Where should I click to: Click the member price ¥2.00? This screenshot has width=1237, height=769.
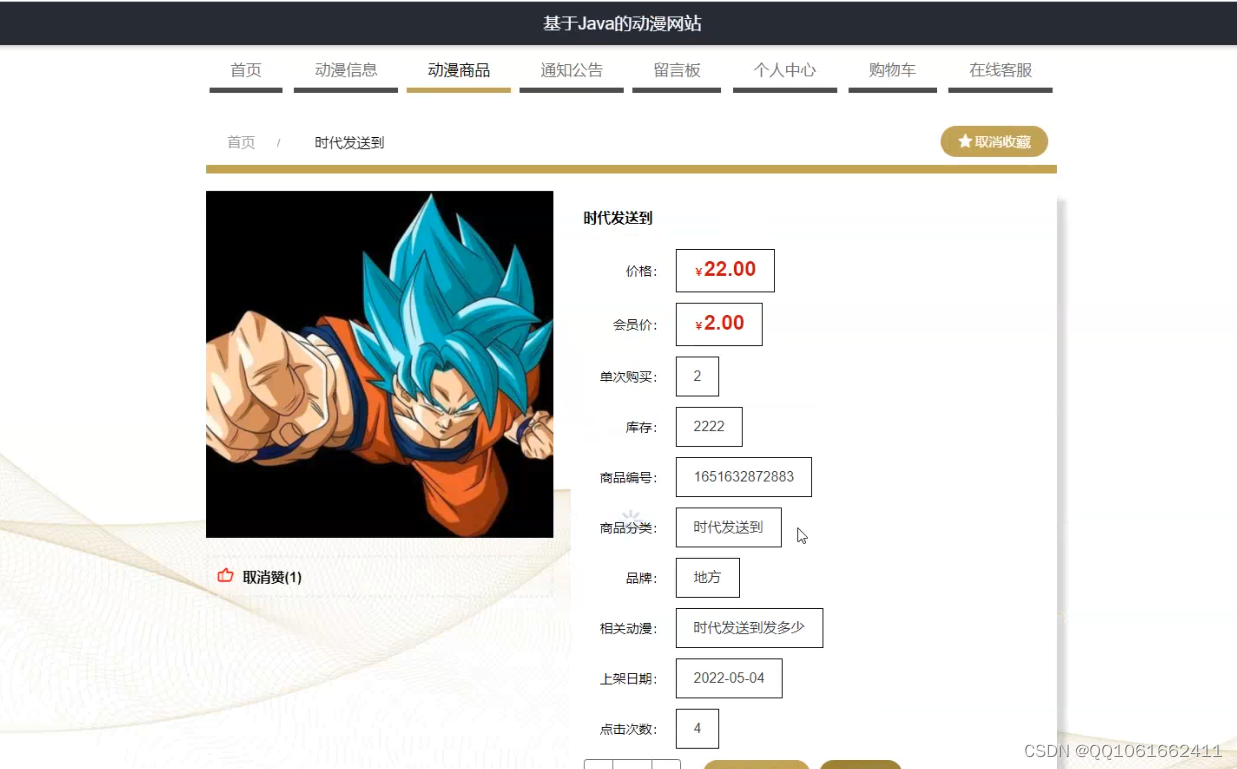coord(719,324)
